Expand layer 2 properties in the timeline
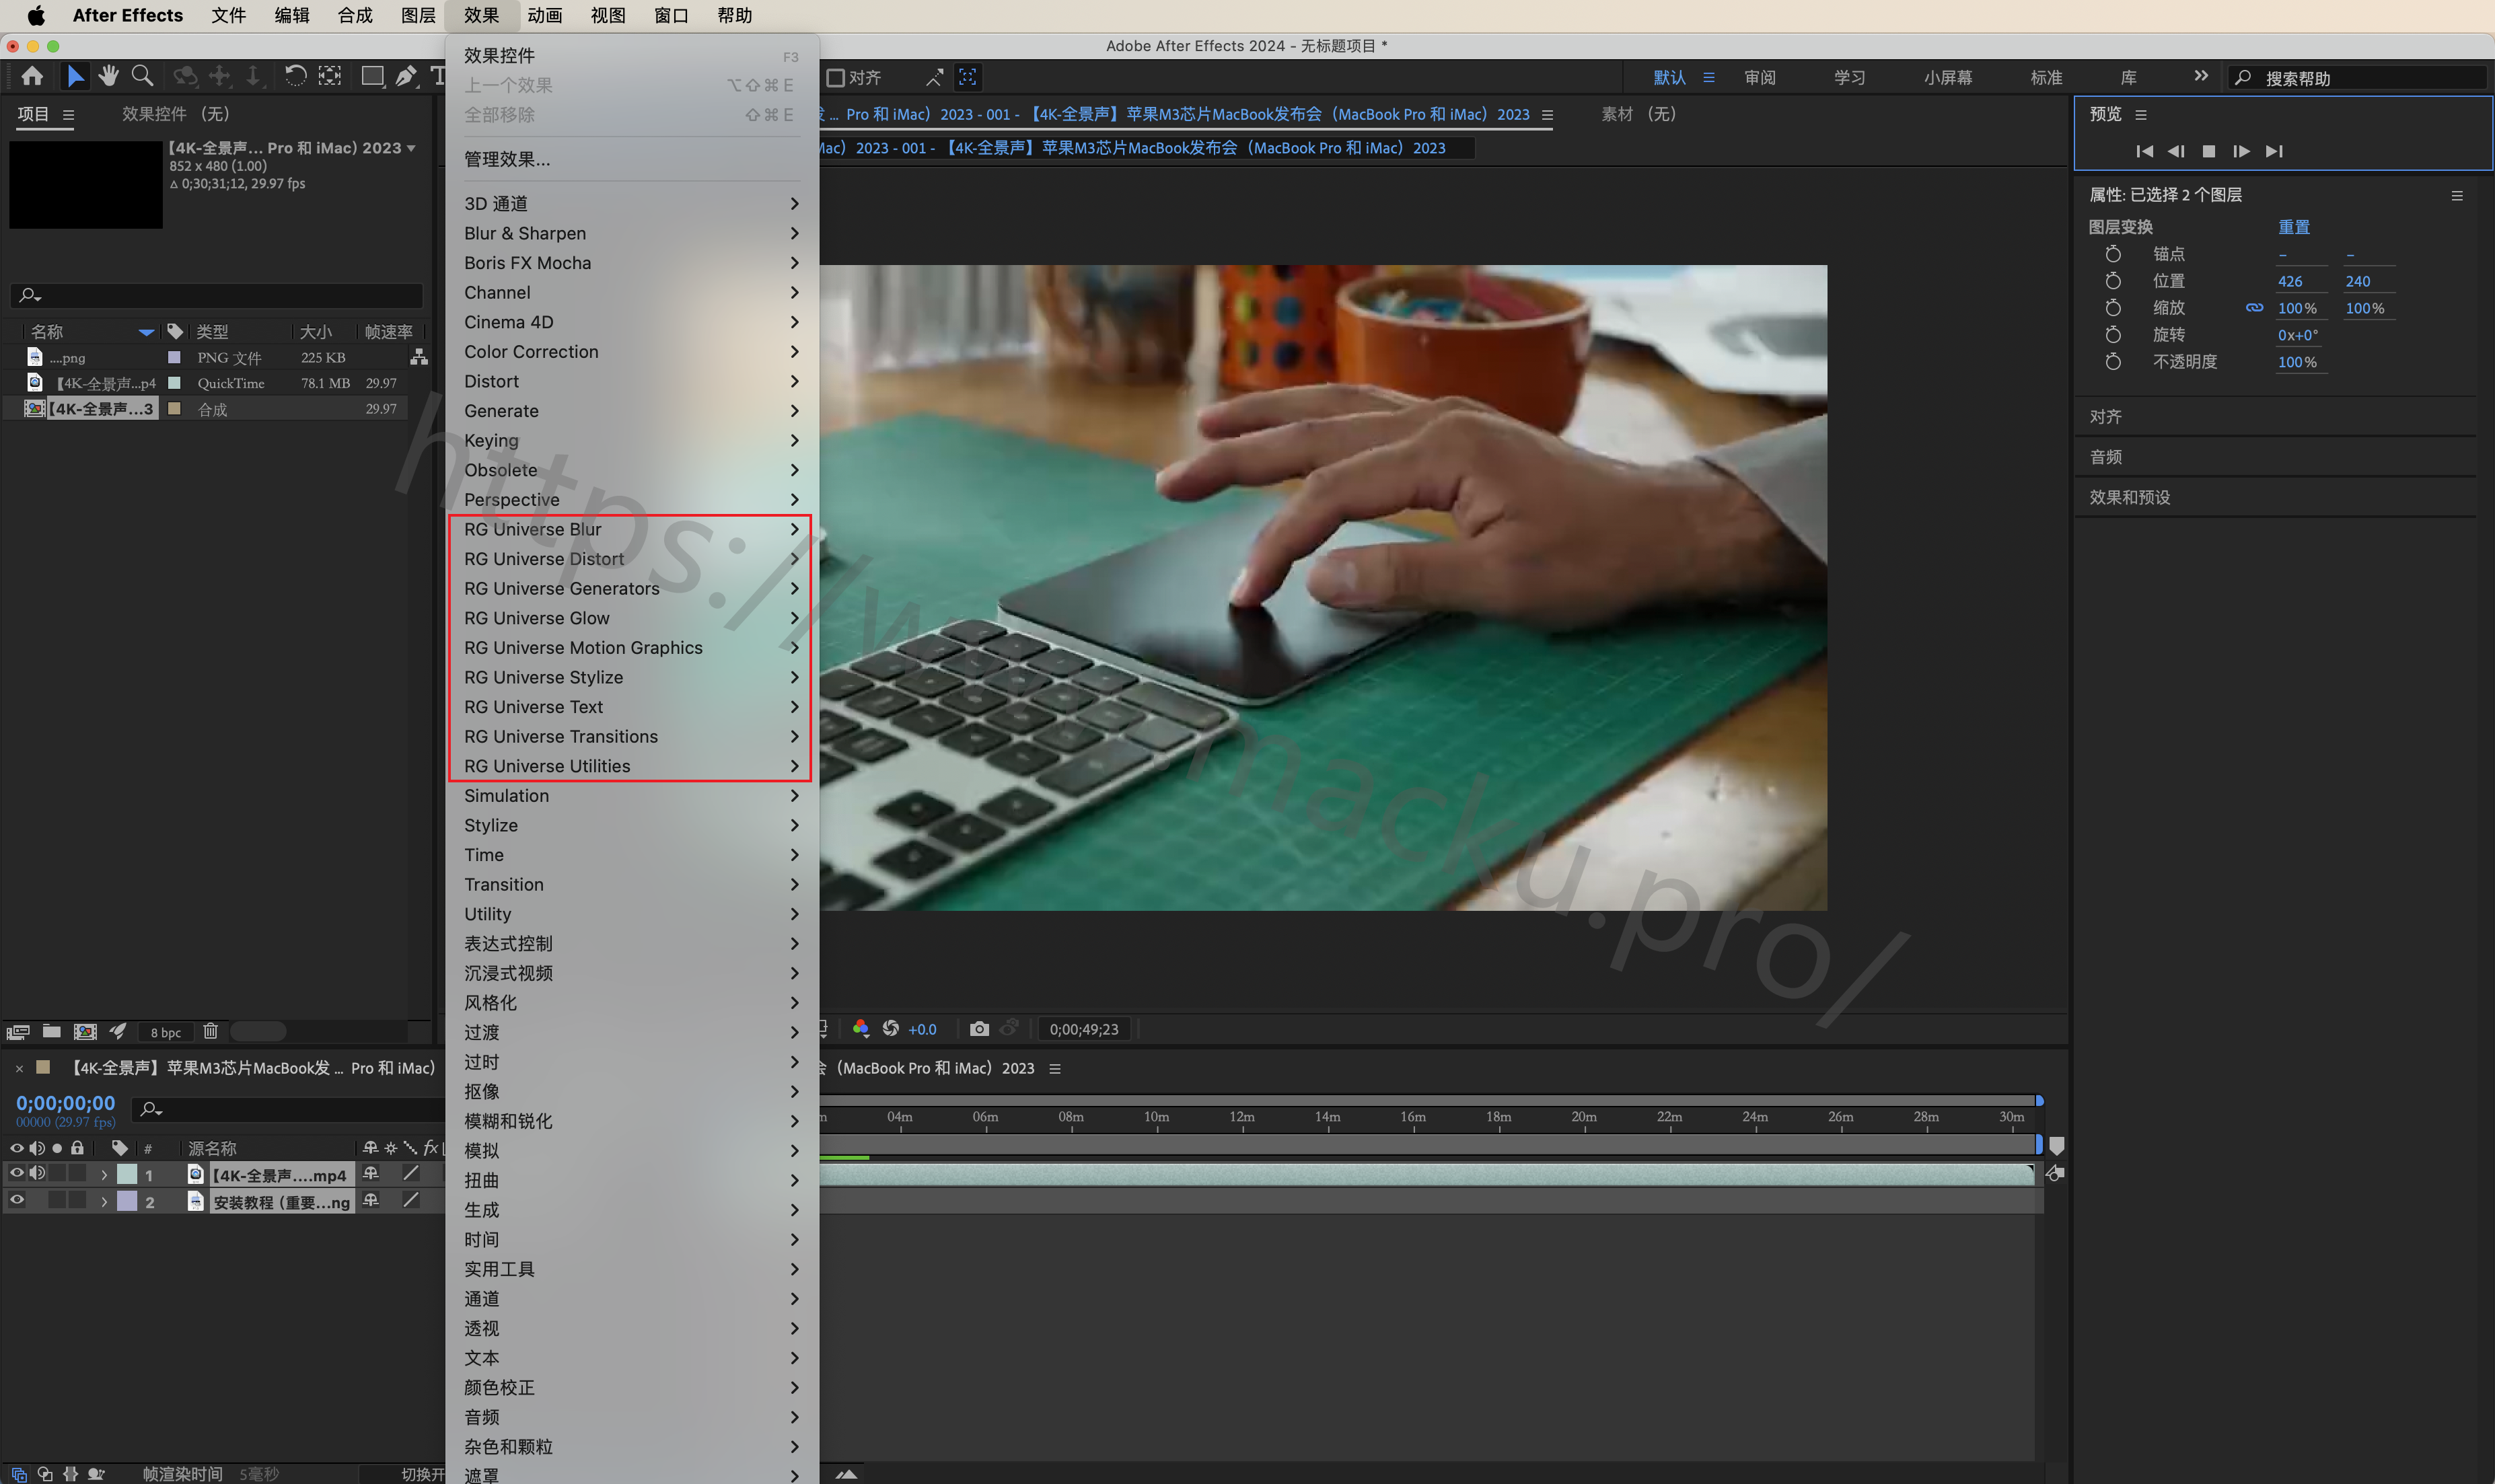Screen dimensions: 2495x1484 [104, 1202]
